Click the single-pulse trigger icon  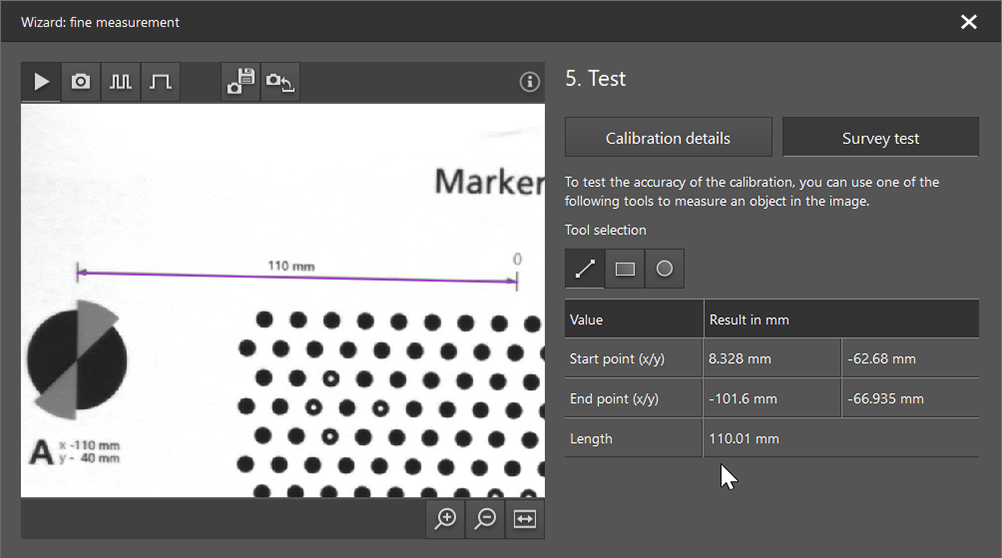(160, 82)
